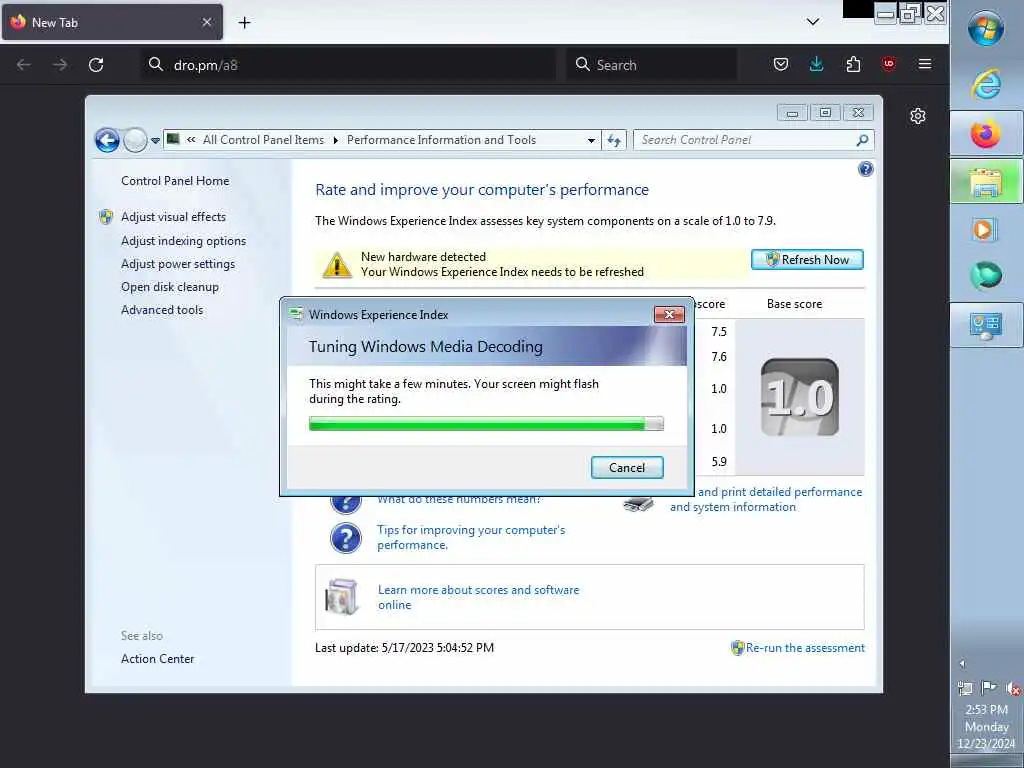Click Control Panel forward navigation button
This screenshot has height=768, width=1024.
coord(135,140)
